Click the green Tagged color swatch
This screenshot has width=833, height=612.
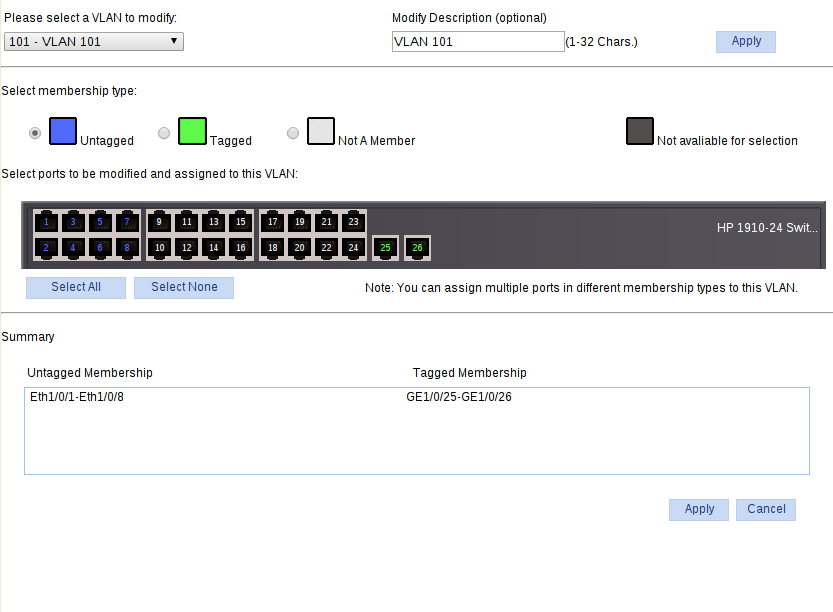tap(192, 131)
